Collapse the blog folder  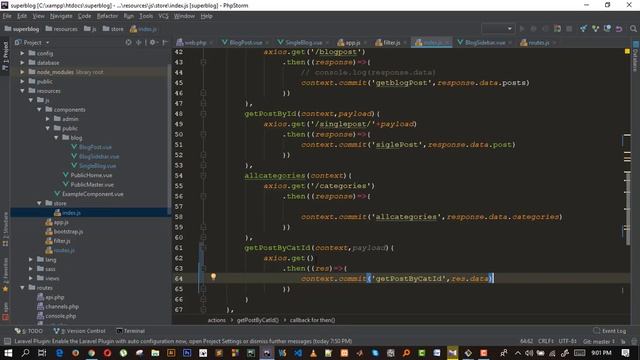click(56, 138)
